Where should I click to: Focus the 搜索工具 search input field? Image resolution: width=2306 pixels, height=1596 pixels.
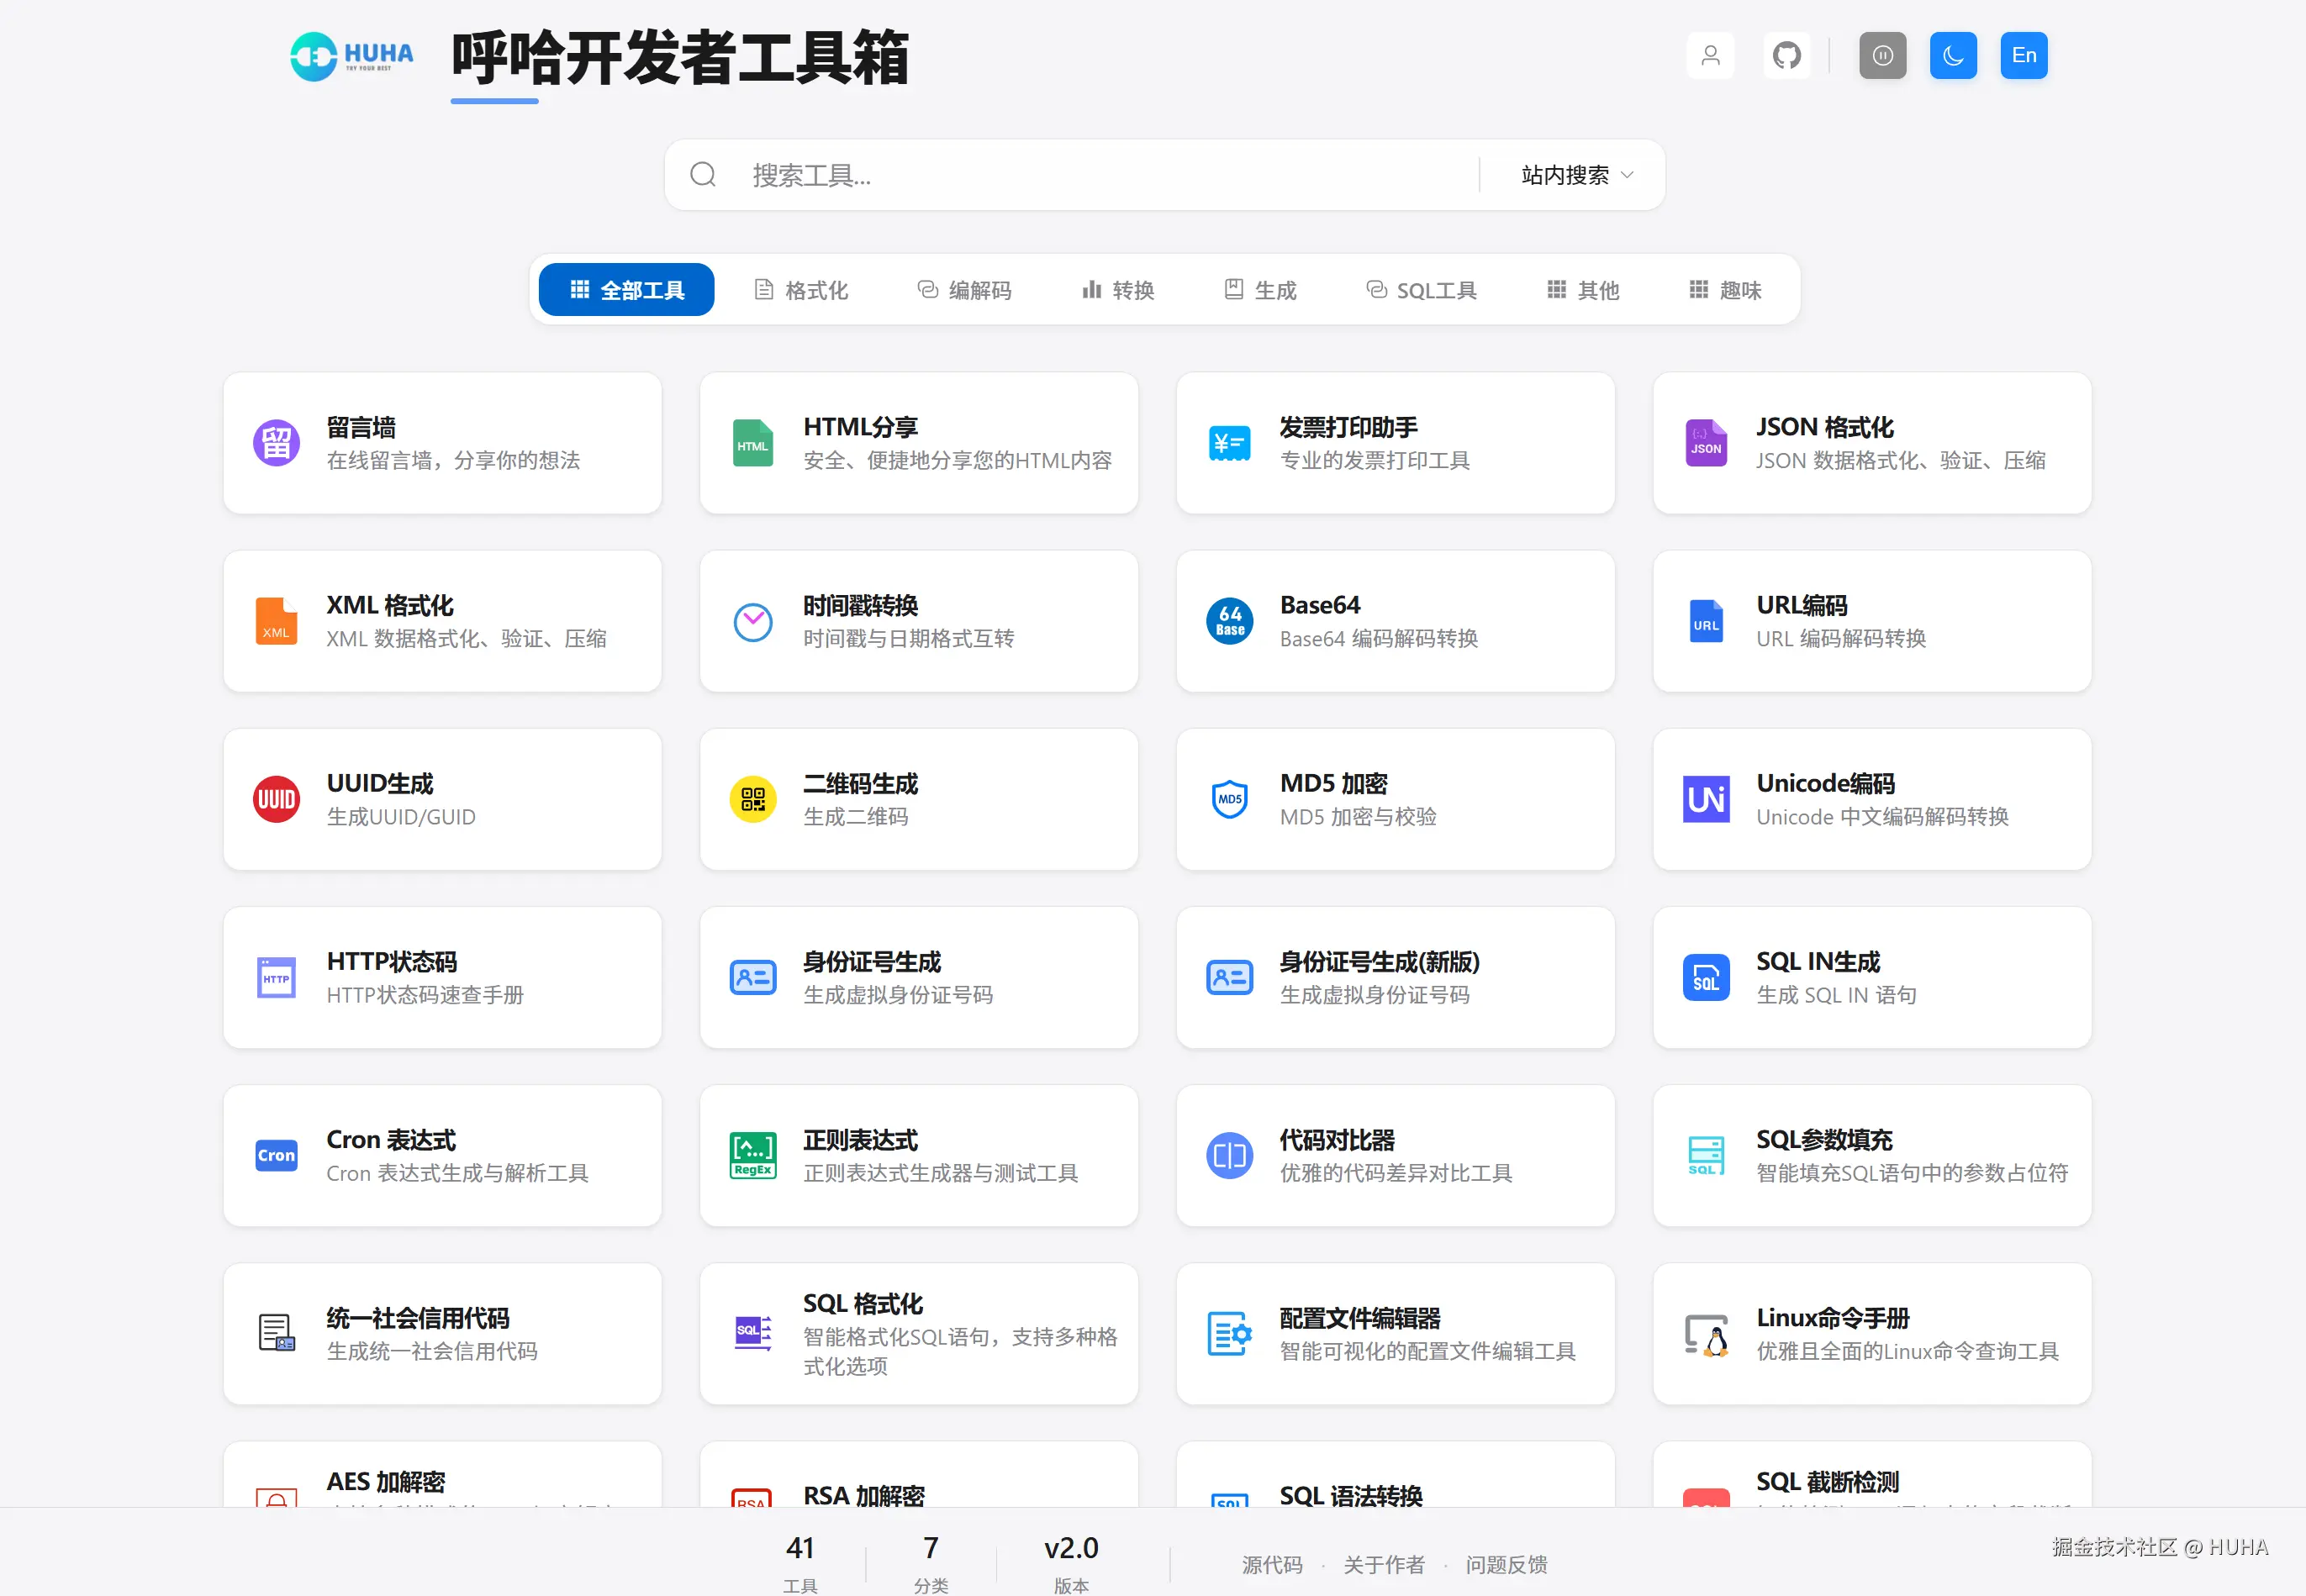coord(1100,175)
